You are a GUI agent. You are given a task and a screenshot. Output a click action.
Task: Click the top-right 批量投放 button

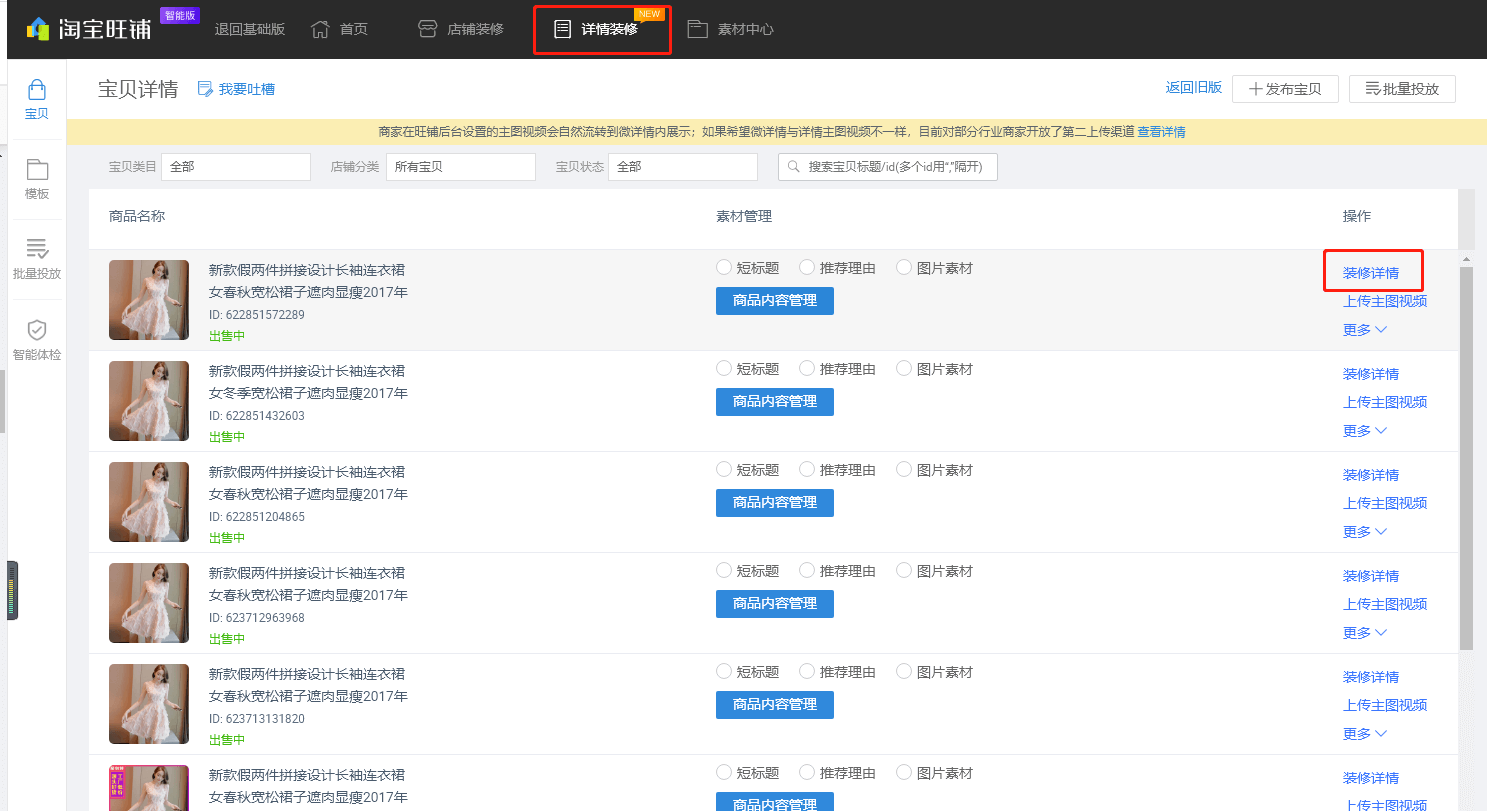pos(1402,89)
